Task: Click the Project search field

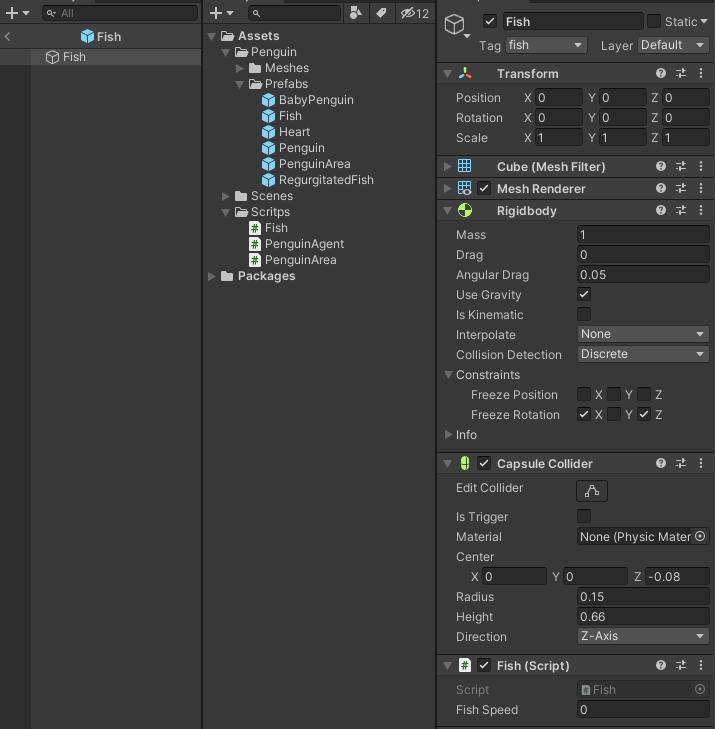Action: pos(295,13)
